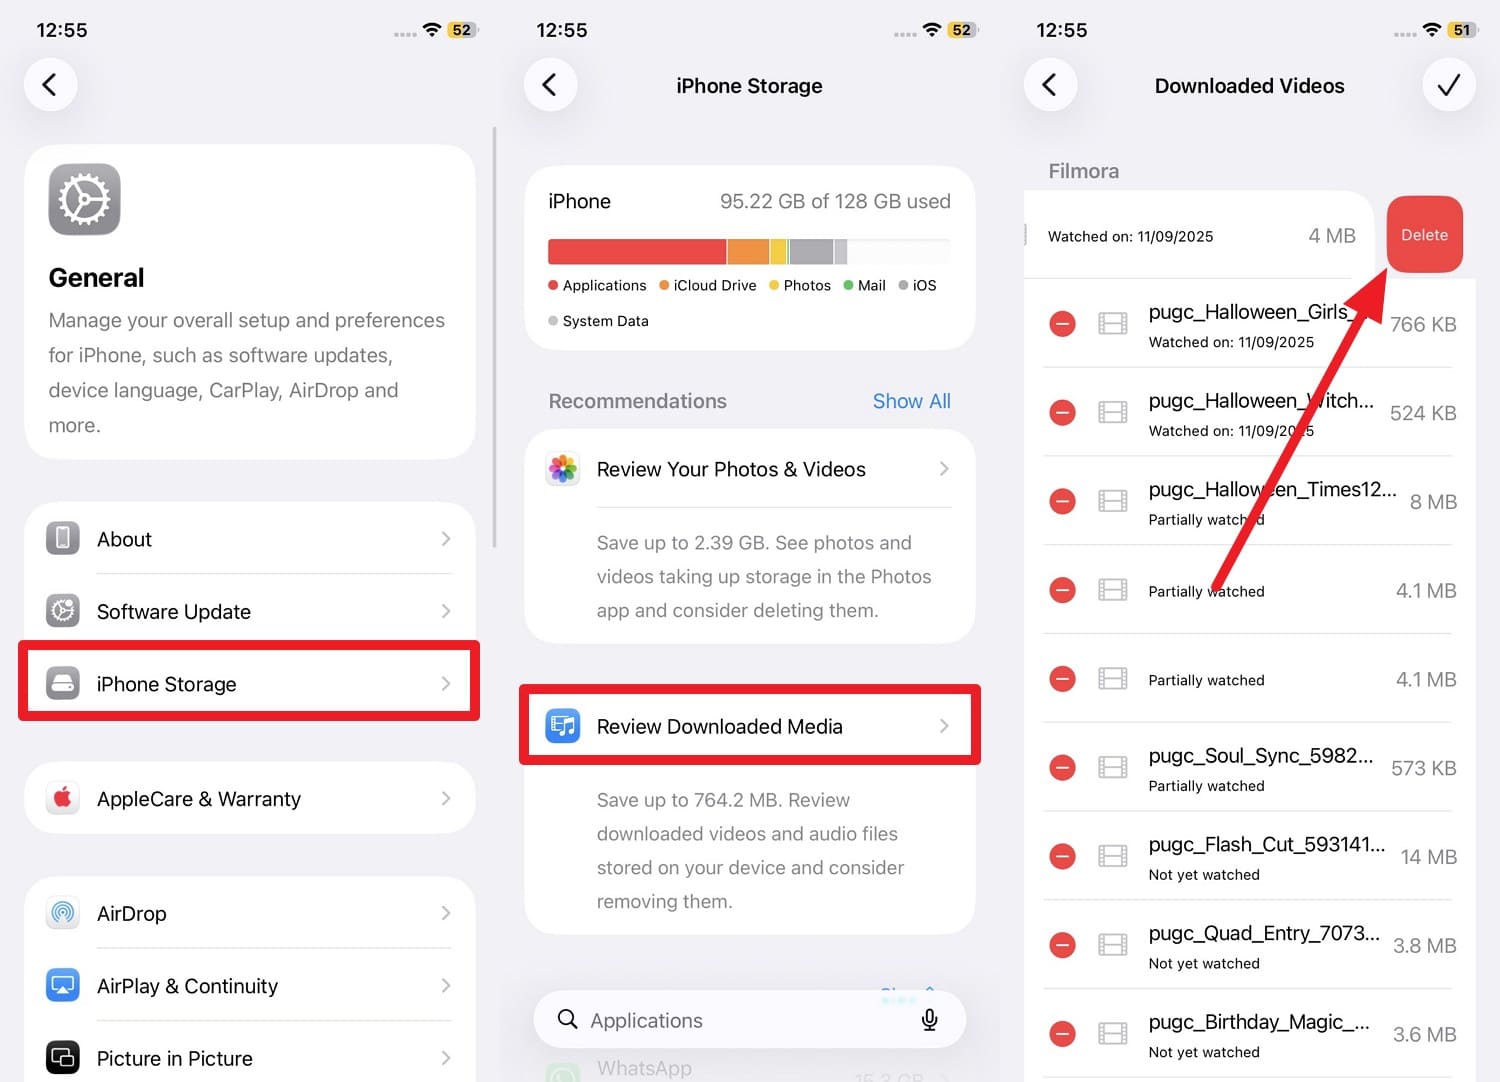
Task: Tap the 573 KB size value
Action: [x=1423, y=767]
